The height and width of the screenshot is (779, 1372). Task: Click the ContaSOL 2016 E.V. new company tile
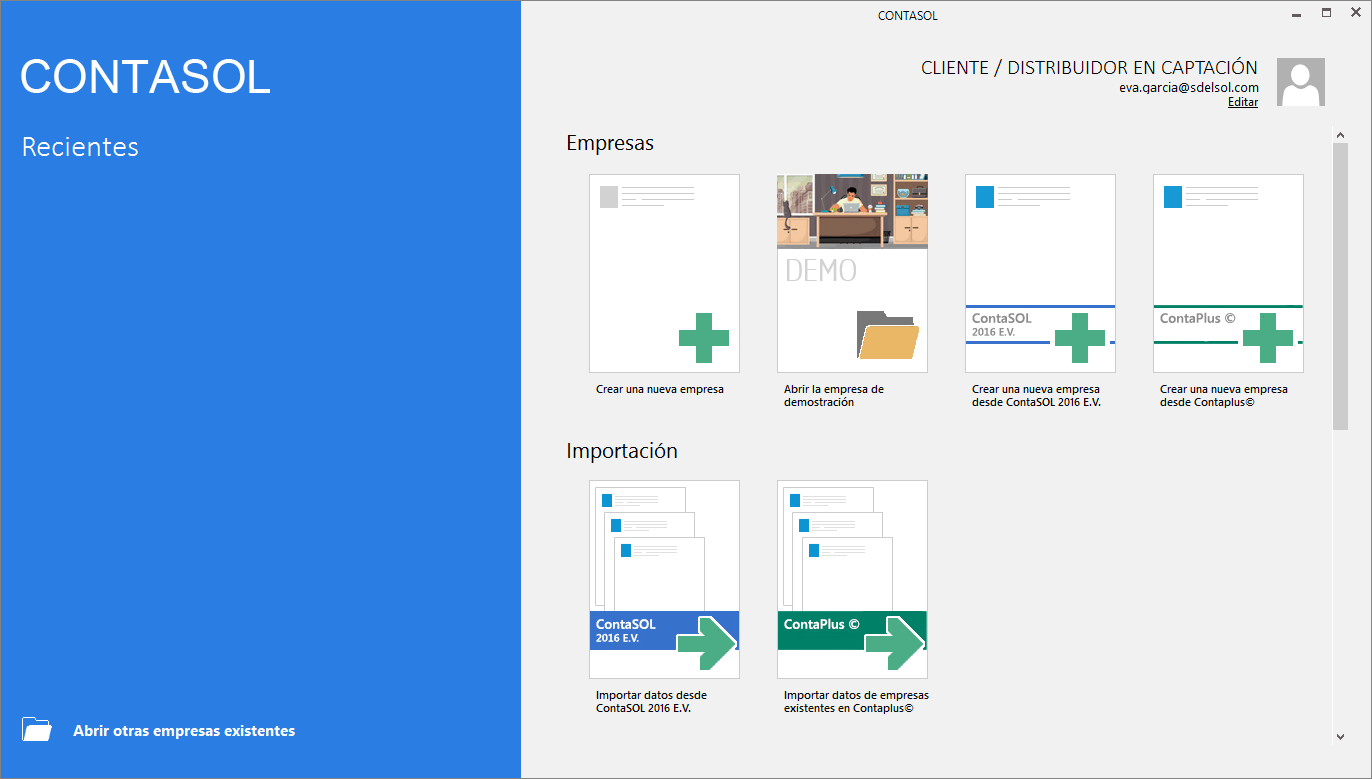coord(1040,273)
